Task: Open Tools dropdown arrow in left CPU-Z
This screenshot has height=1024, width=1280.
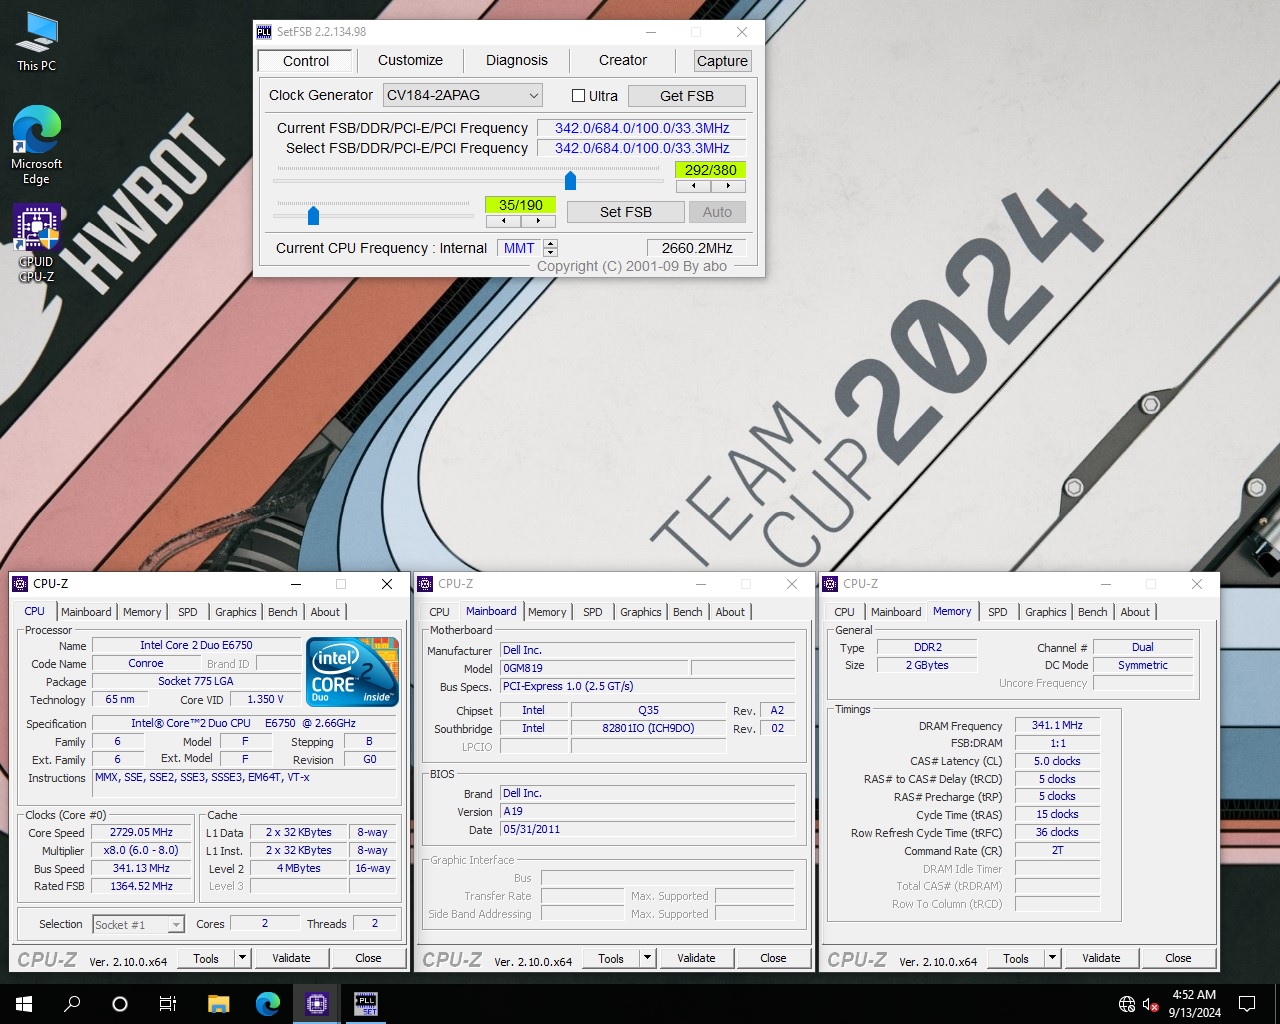Action: (x=242, y=958)
